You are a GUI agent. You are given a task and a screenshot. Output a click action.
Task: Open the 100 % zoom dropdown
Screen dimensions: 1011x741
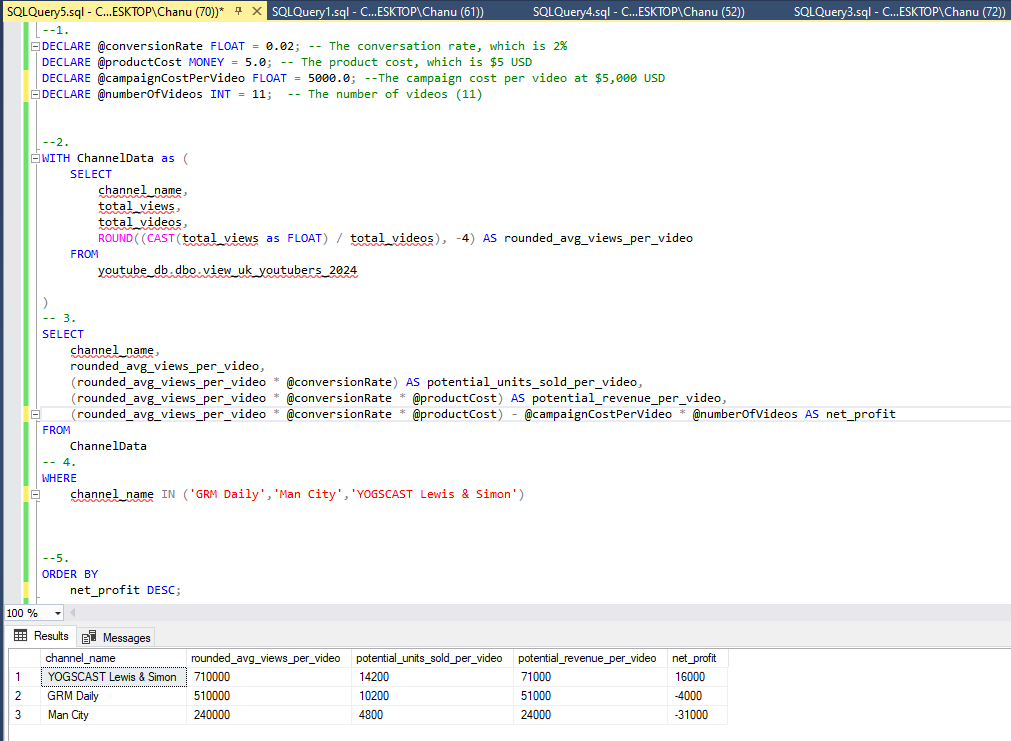click(x=57, y=613)
